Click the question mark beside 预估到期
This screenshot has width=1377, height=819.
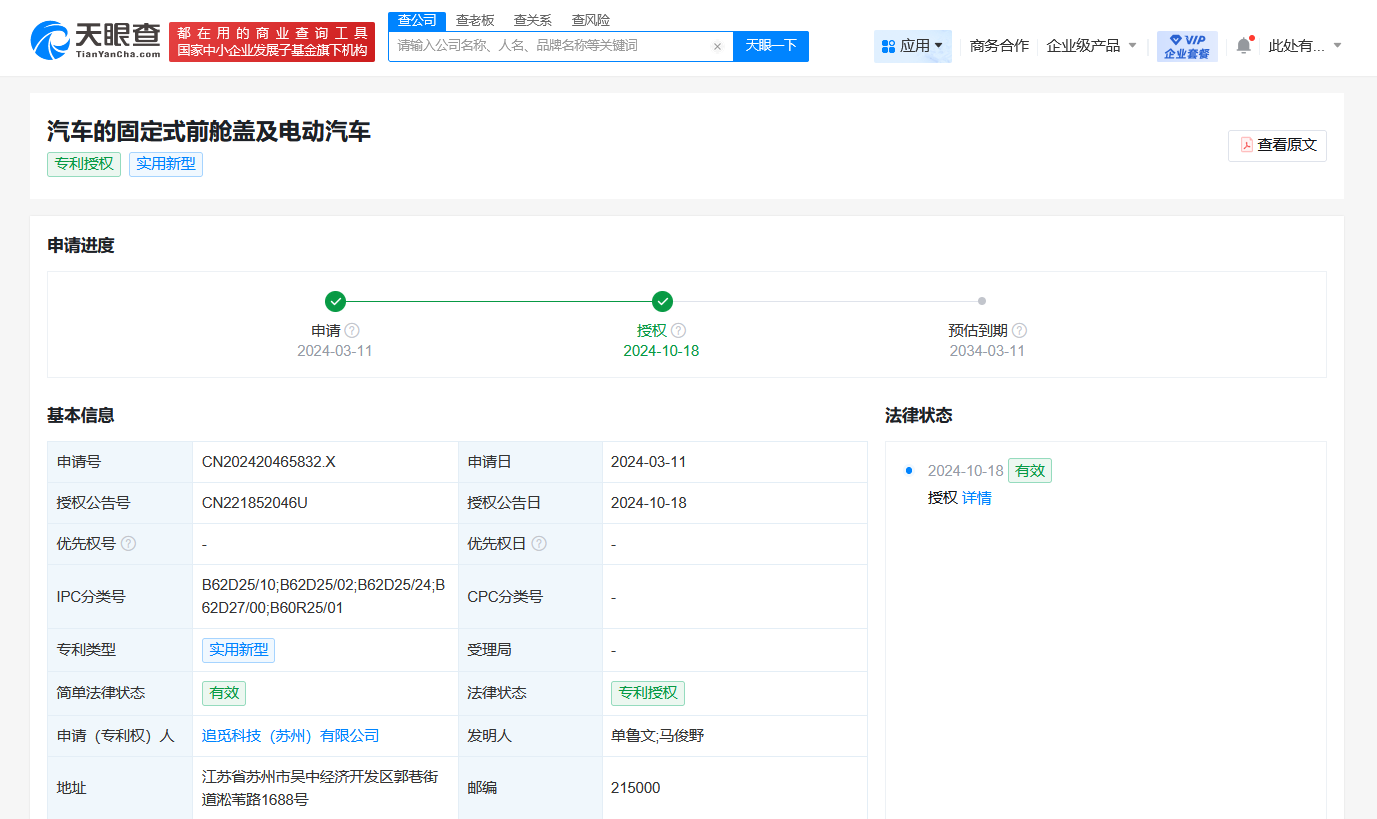pyautogui.click(x=1019, y=329)
